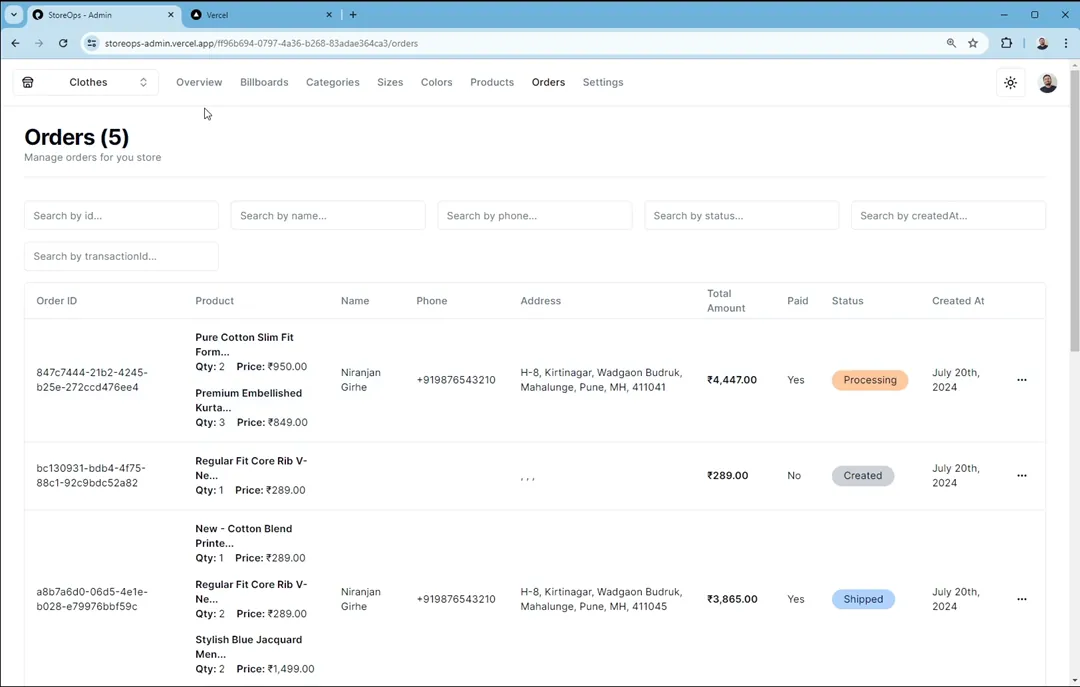This screenshot has height=687, width=1080.
Task: Select the StoreOps - Admin browser tab
Action: pos(103,14)
